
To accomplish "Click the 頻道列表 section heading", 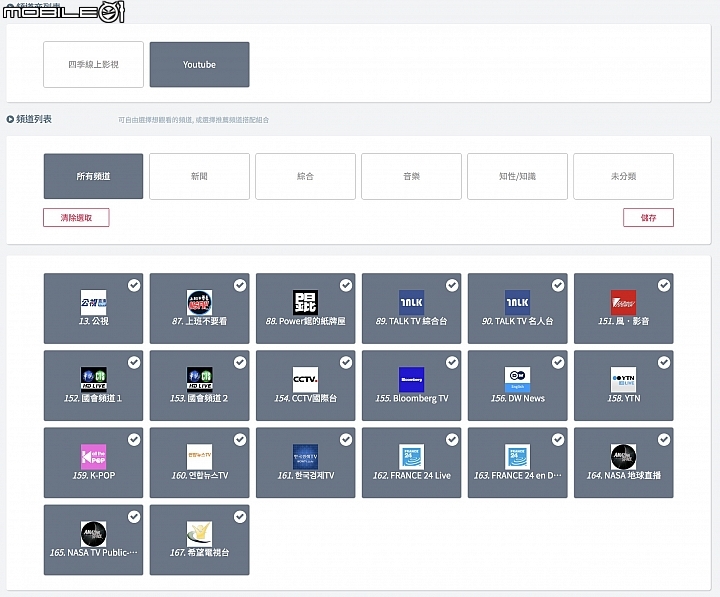I will [x=34, y=119].
